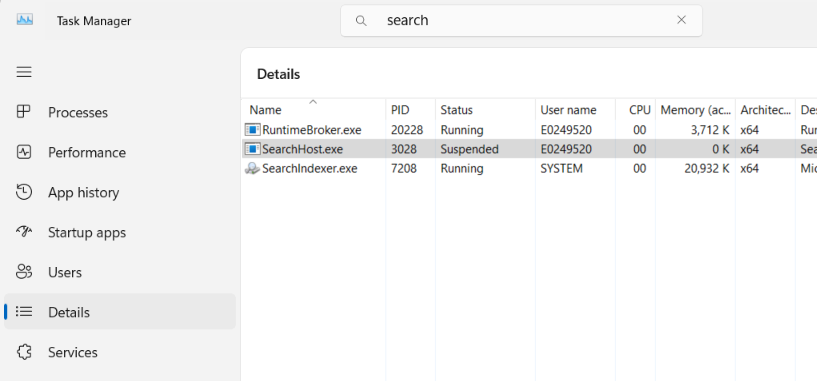Click the Details page heading
The height and width of the screenshot is (381, 817).
(279, 74)
